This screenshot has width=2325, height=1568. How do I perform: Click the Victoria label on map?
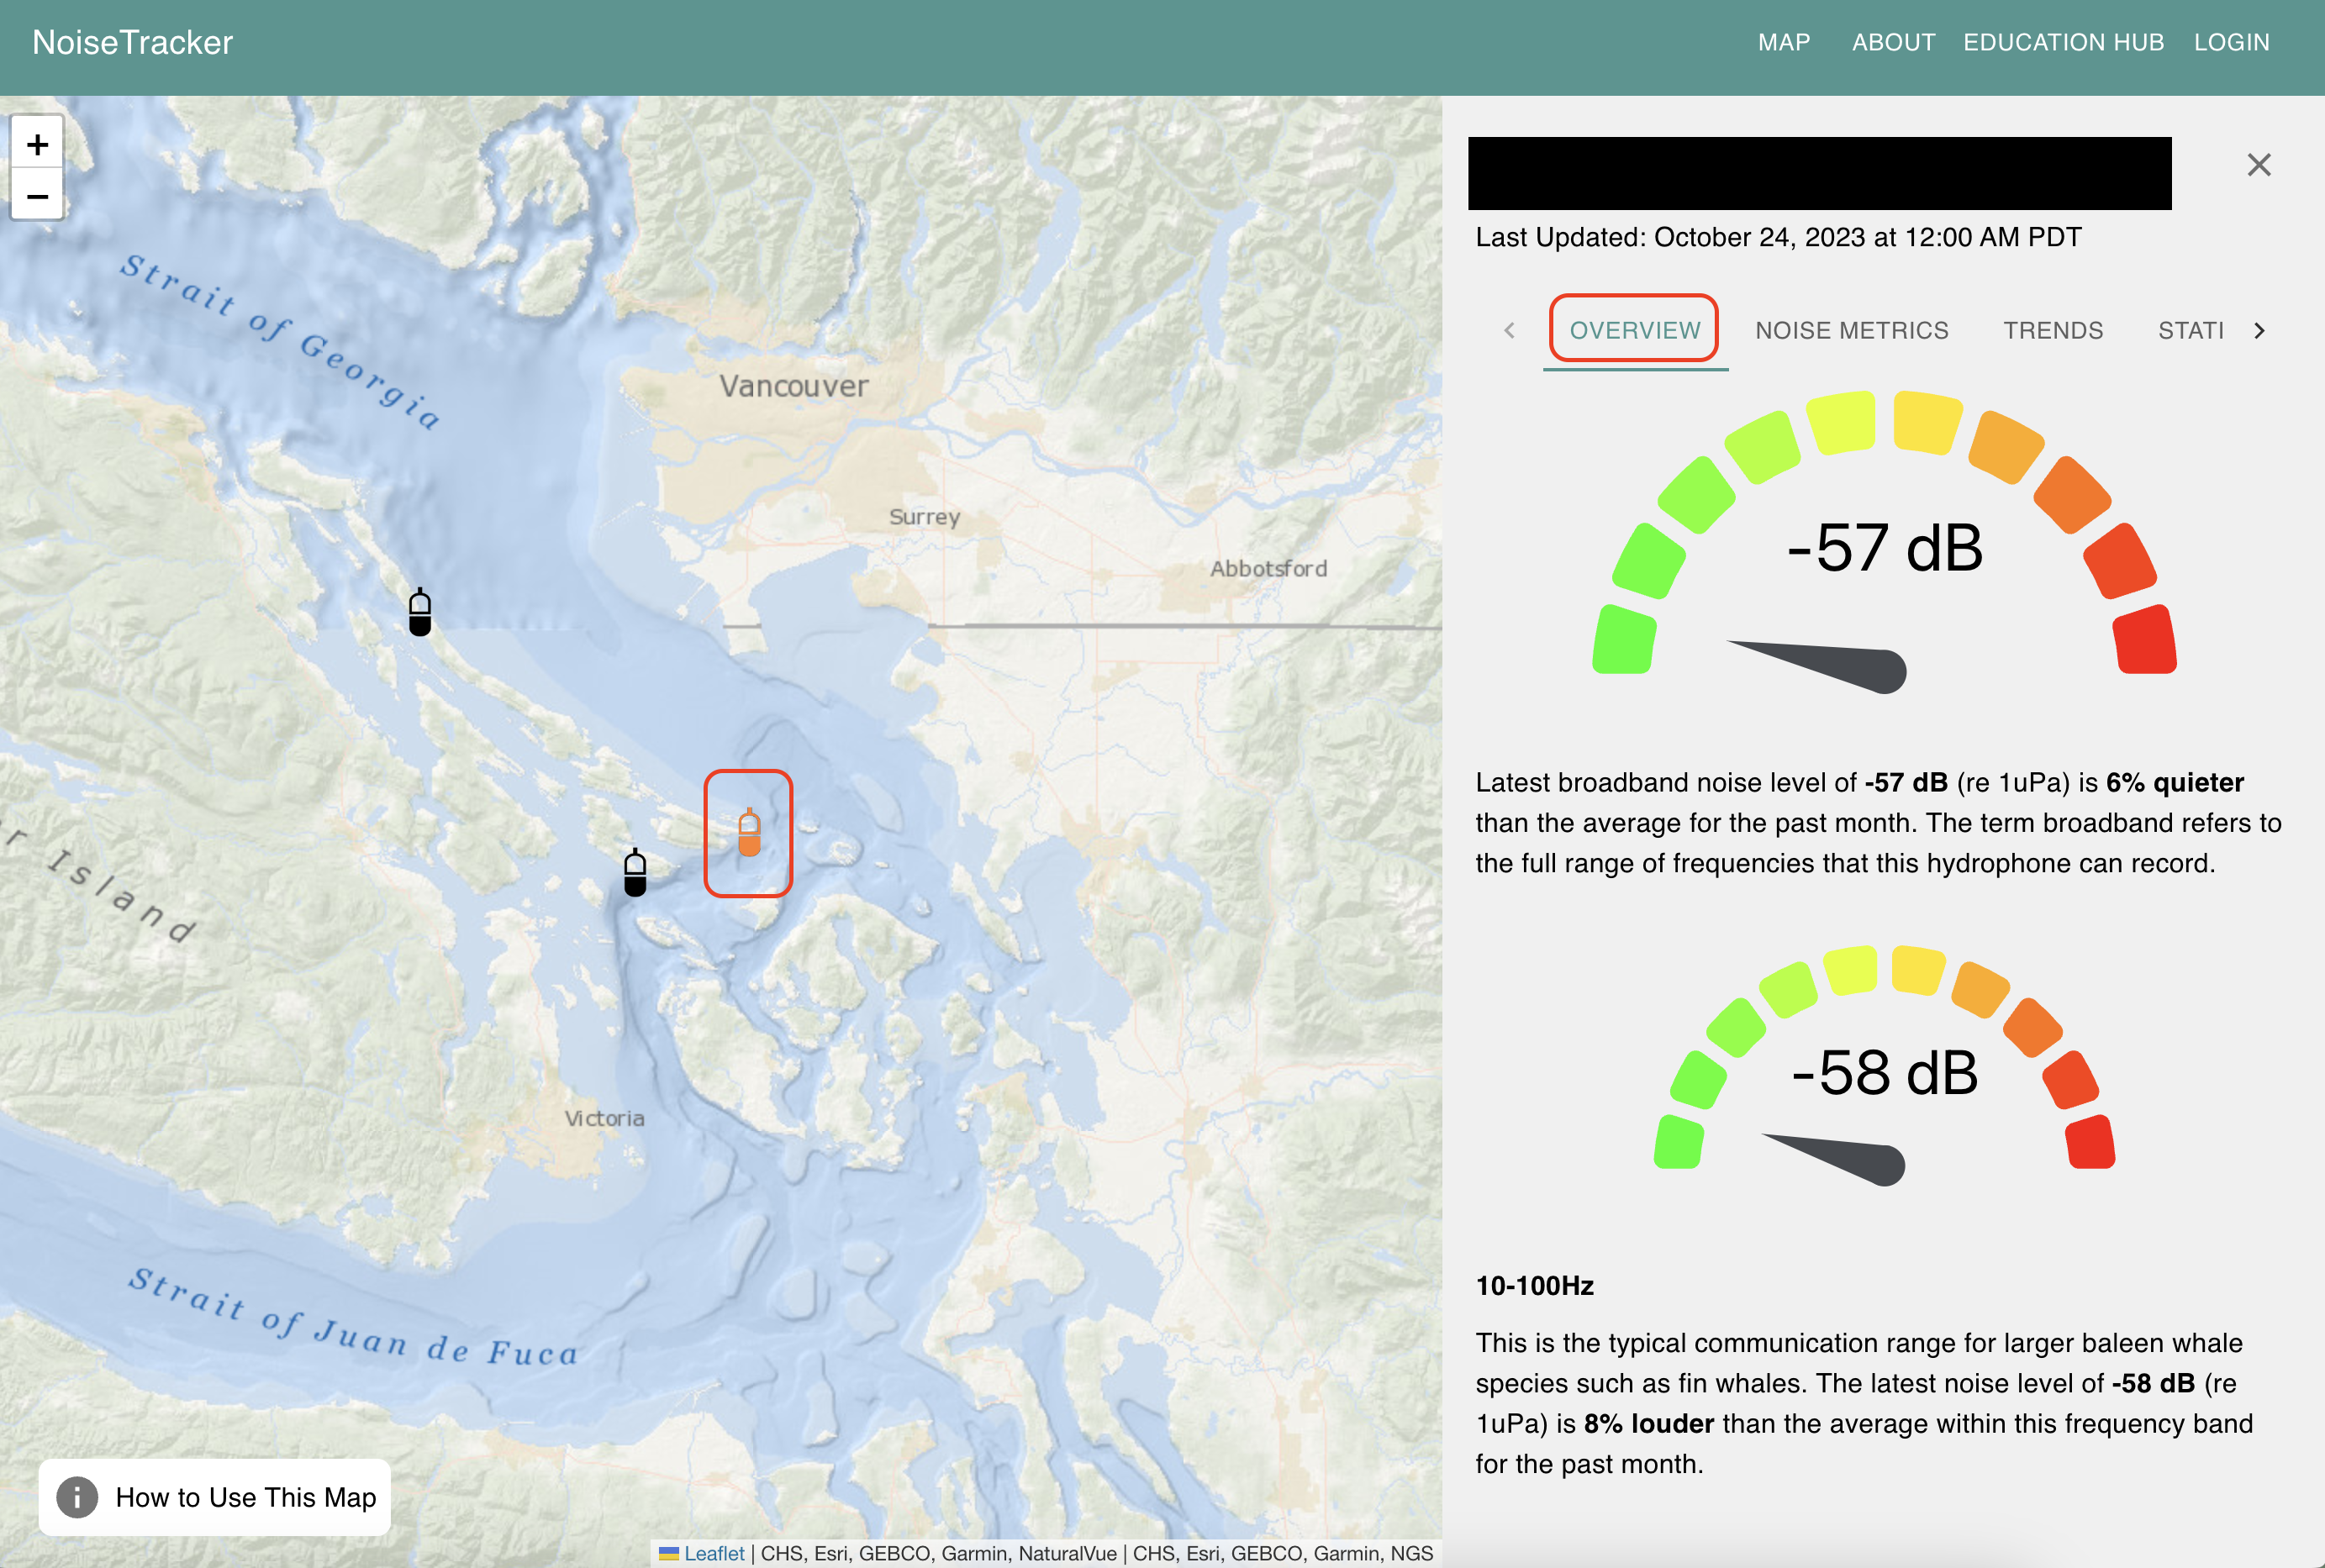(604, 1118)
